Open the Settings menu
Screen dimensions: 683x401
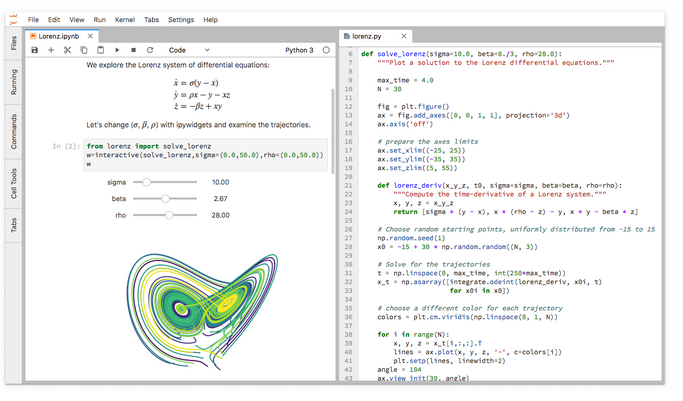pyautogui.click(x=181, y=19)
